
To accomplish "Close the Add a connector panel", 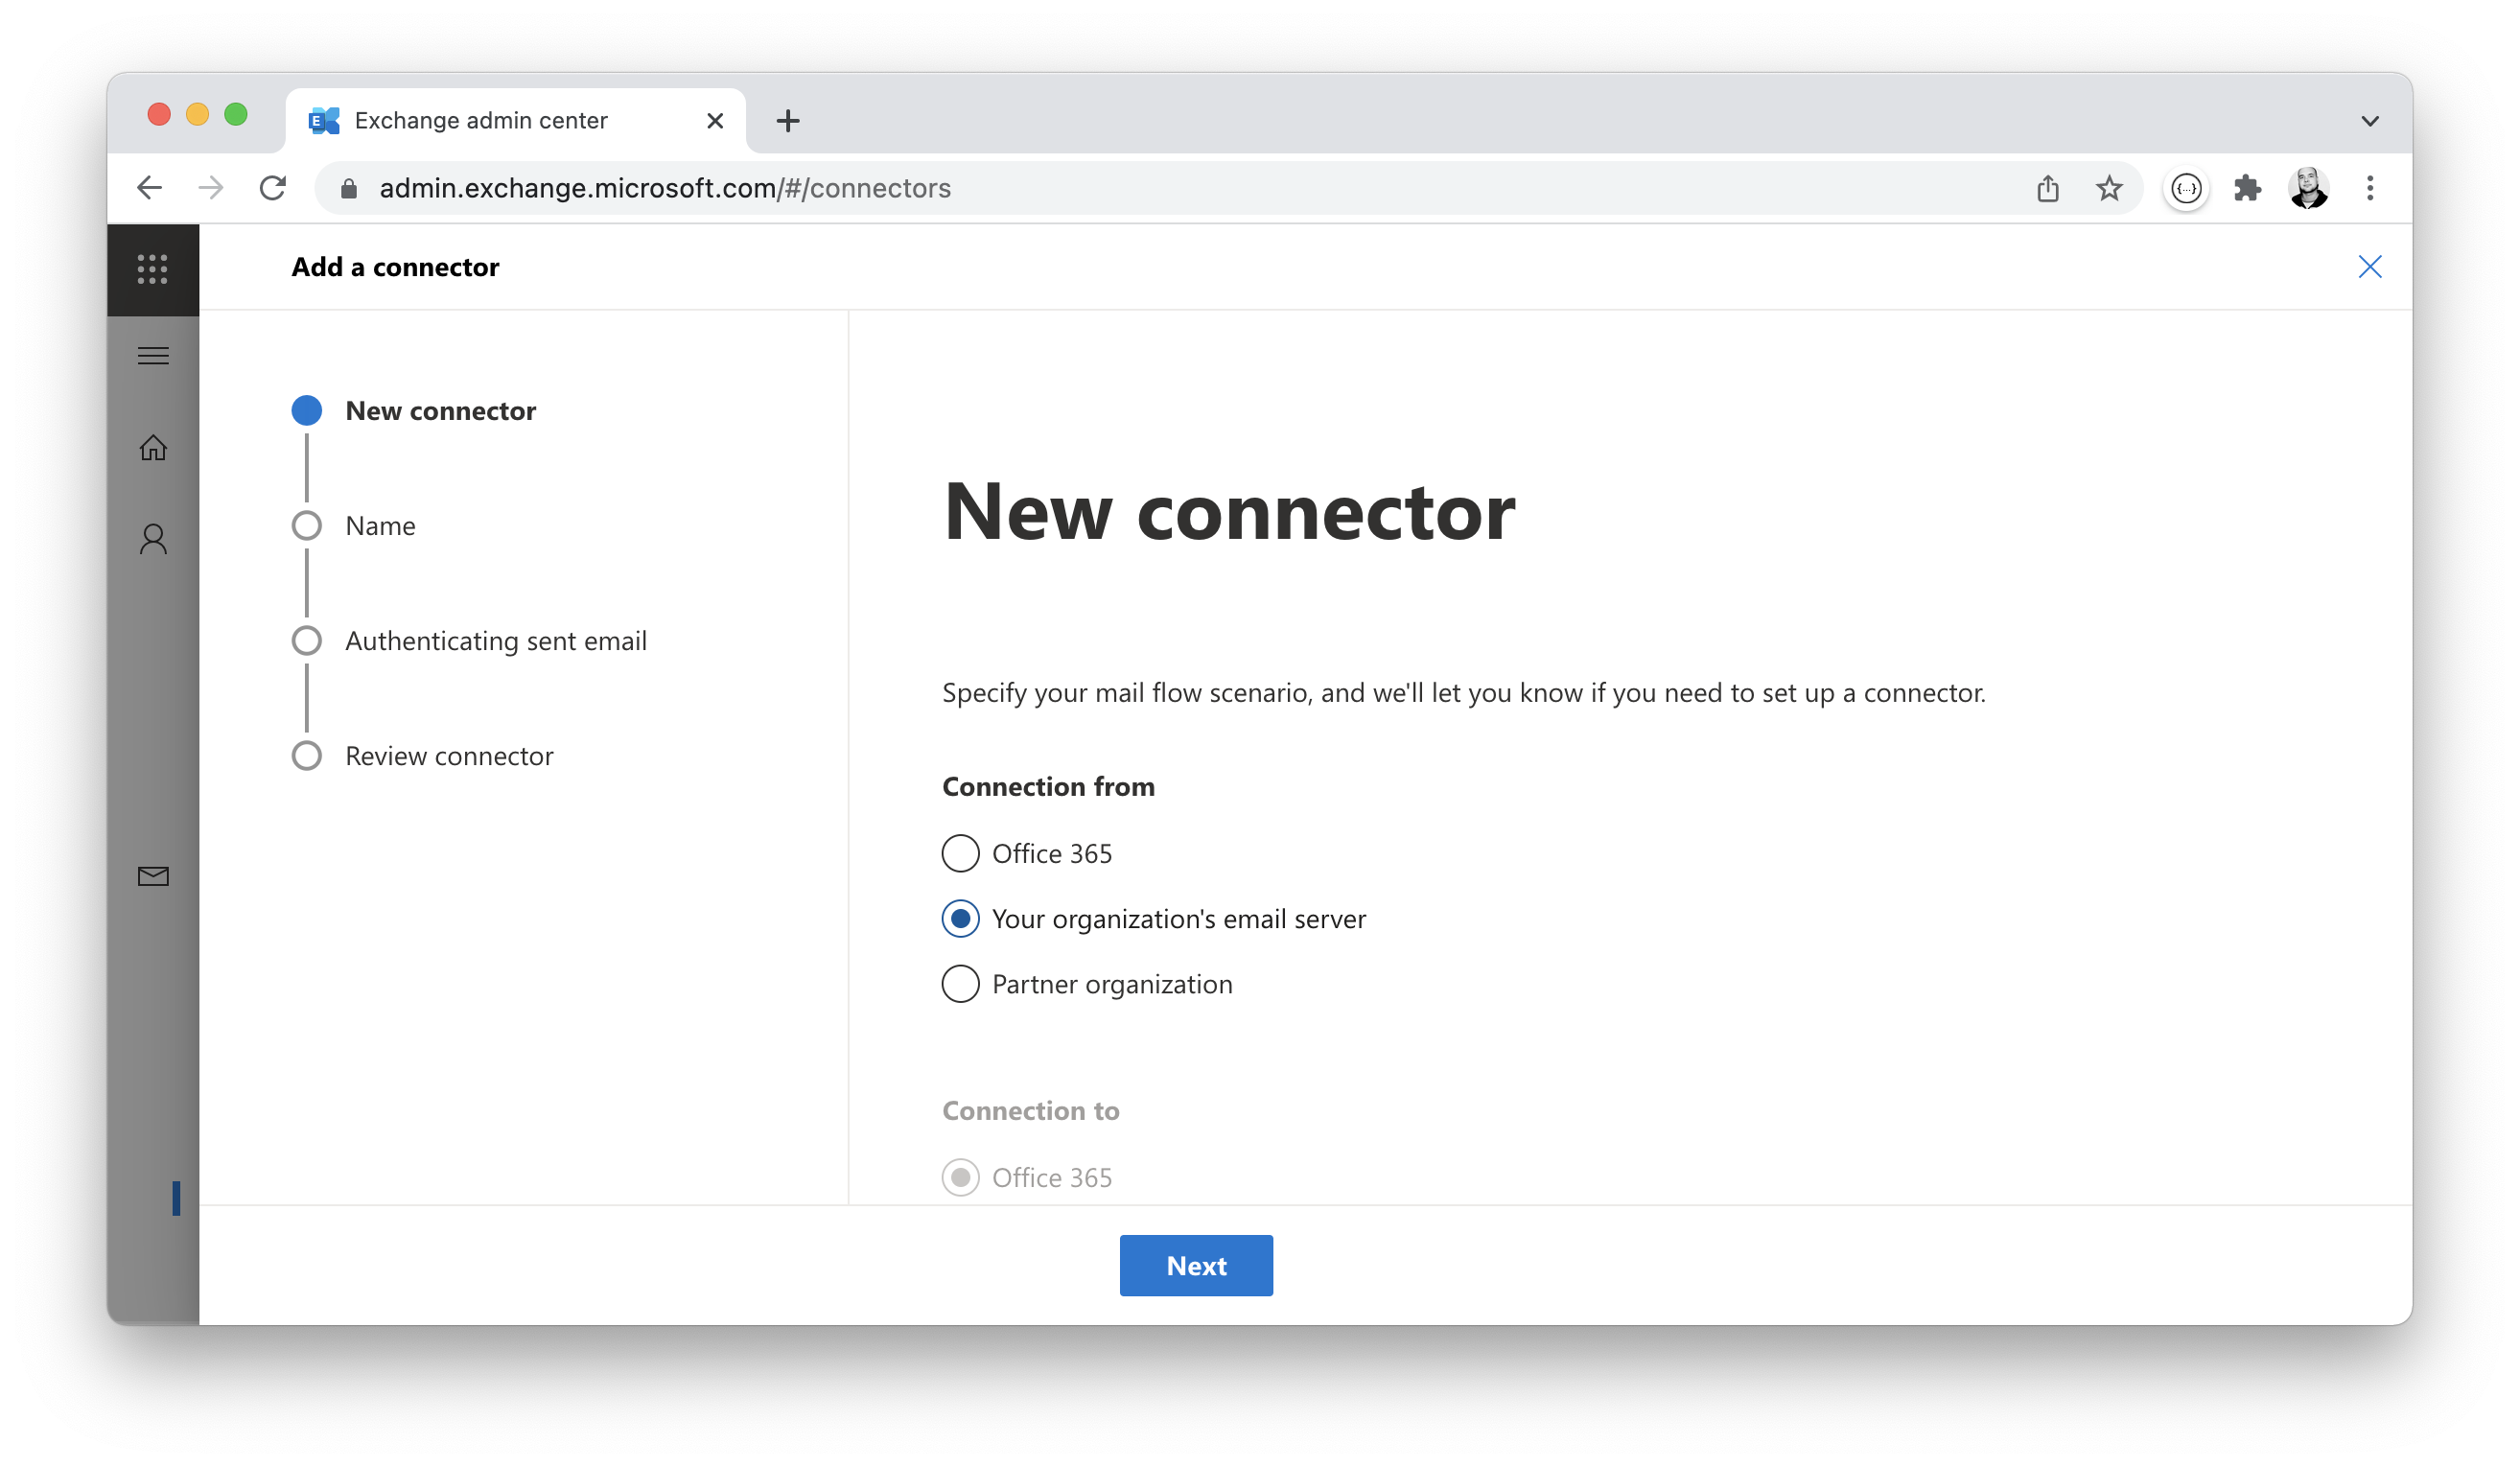I will [2369, 267].
